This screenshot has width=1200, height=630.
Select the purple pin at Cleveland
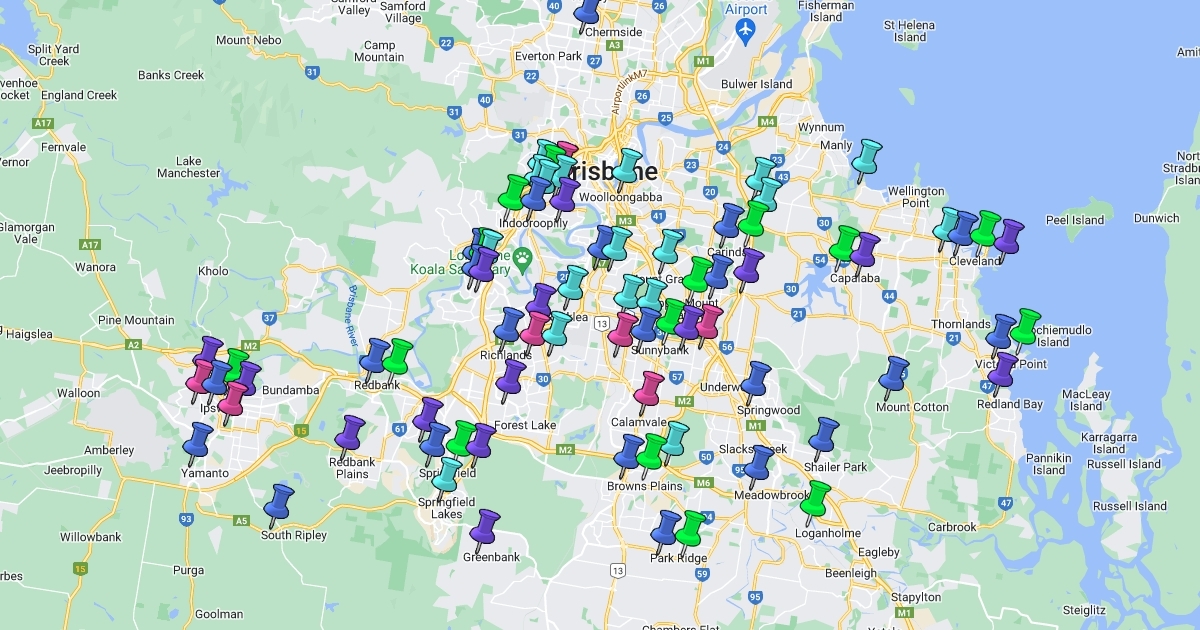(x=1008, y=237)
